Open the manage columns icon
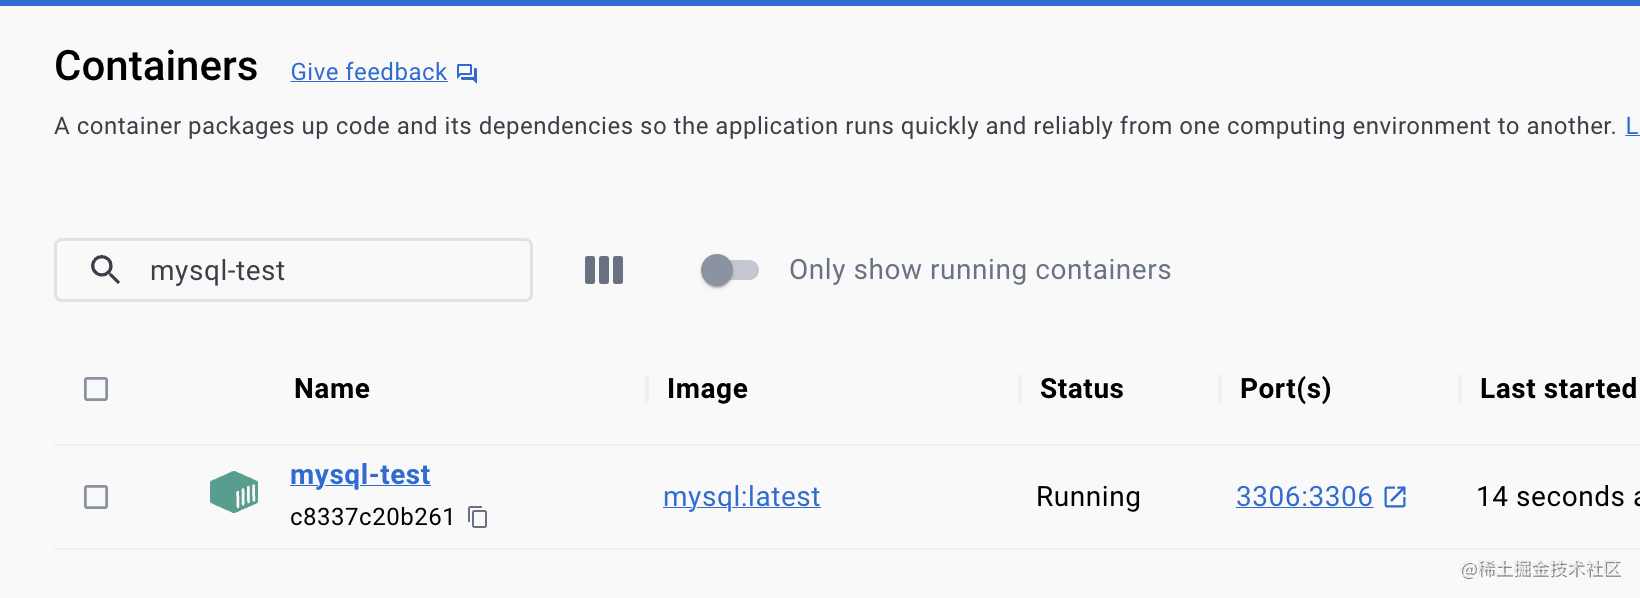The height and width of the screenshot is (598, 1640). 604,270
